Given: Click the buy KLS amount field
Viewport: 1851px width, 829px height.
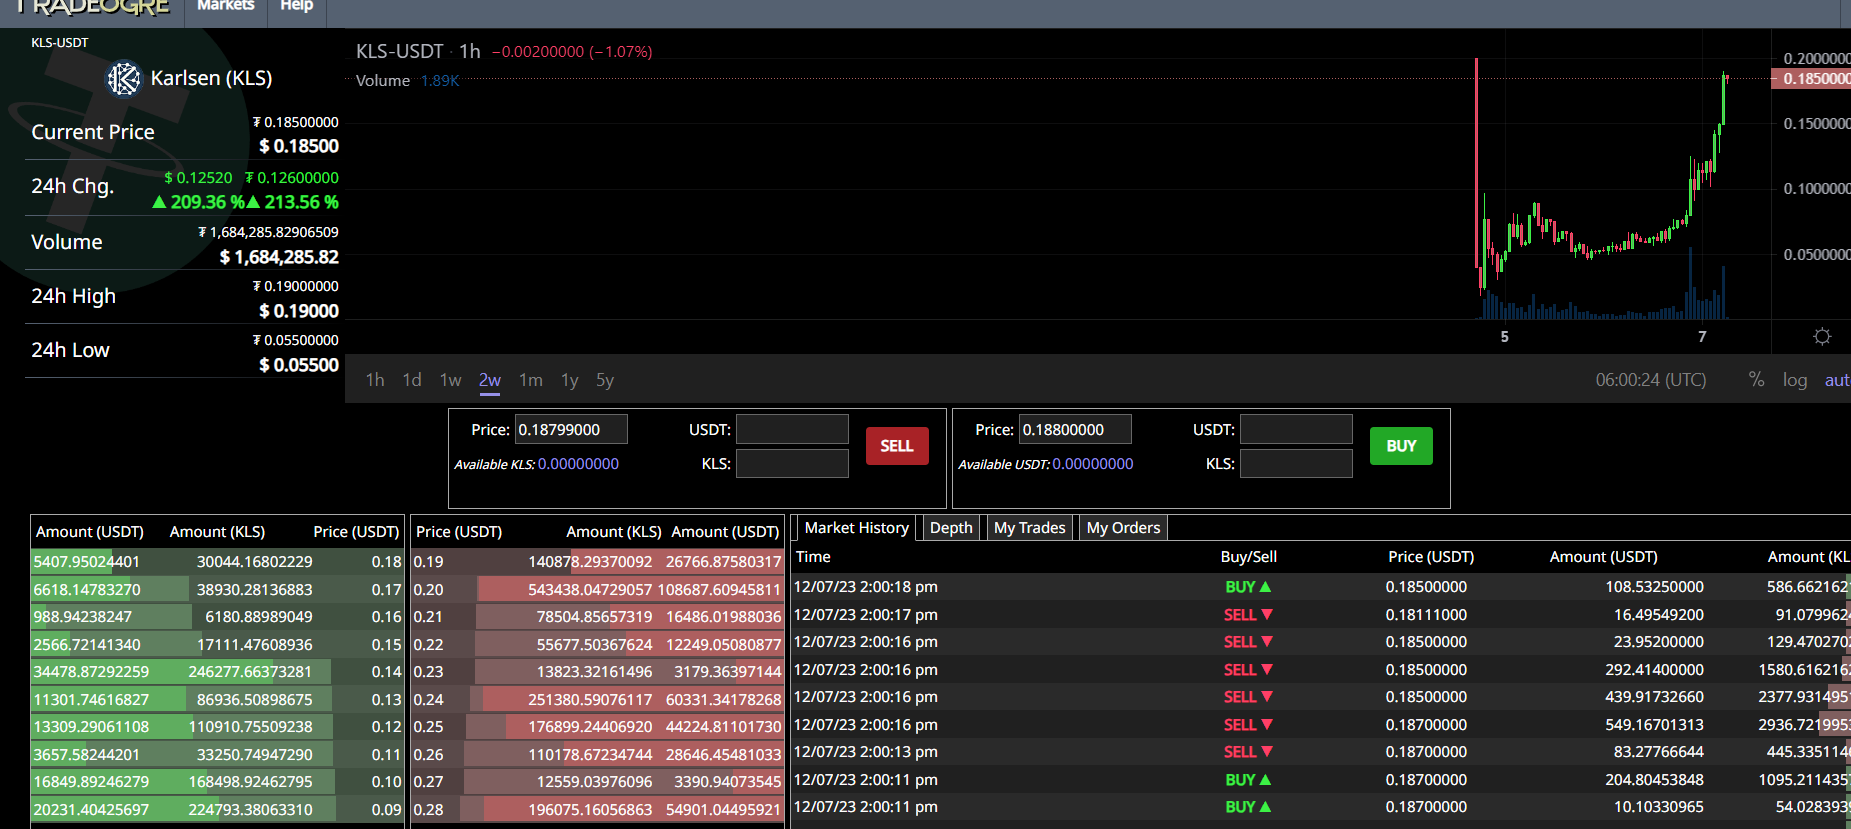Looking at the screenshot, I should [x=1296, y=464].
